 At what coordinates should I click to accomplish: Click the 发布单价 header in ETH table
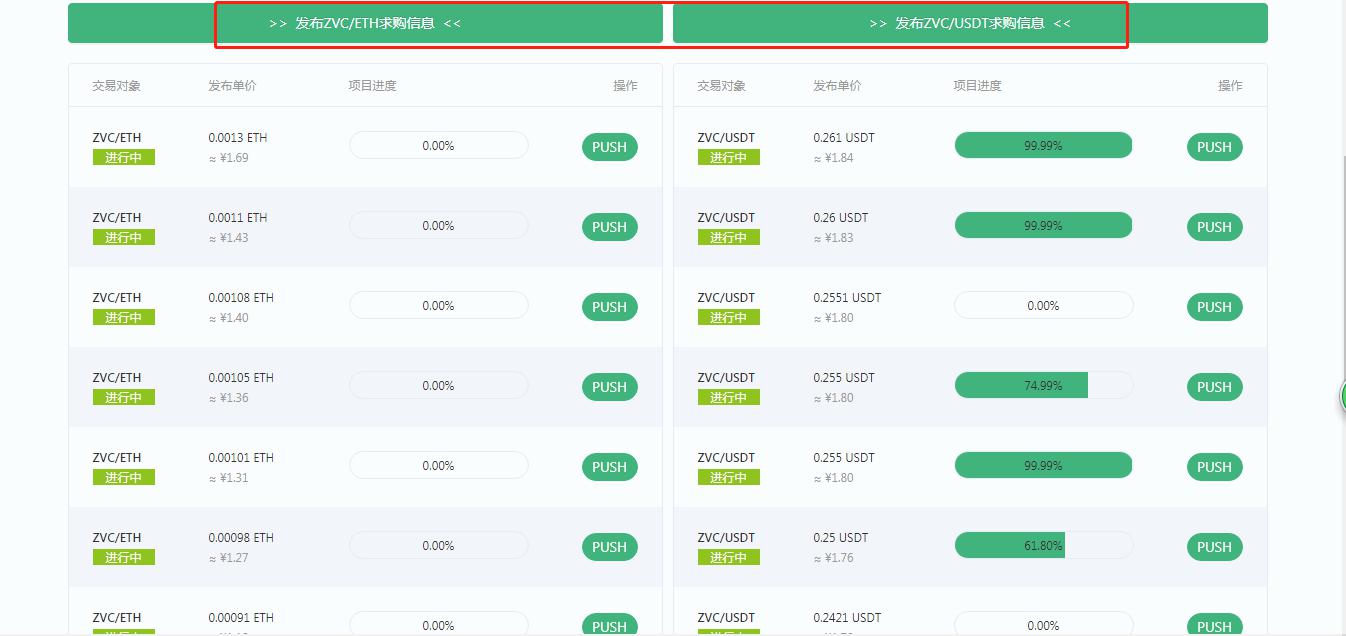pos(232,86)
